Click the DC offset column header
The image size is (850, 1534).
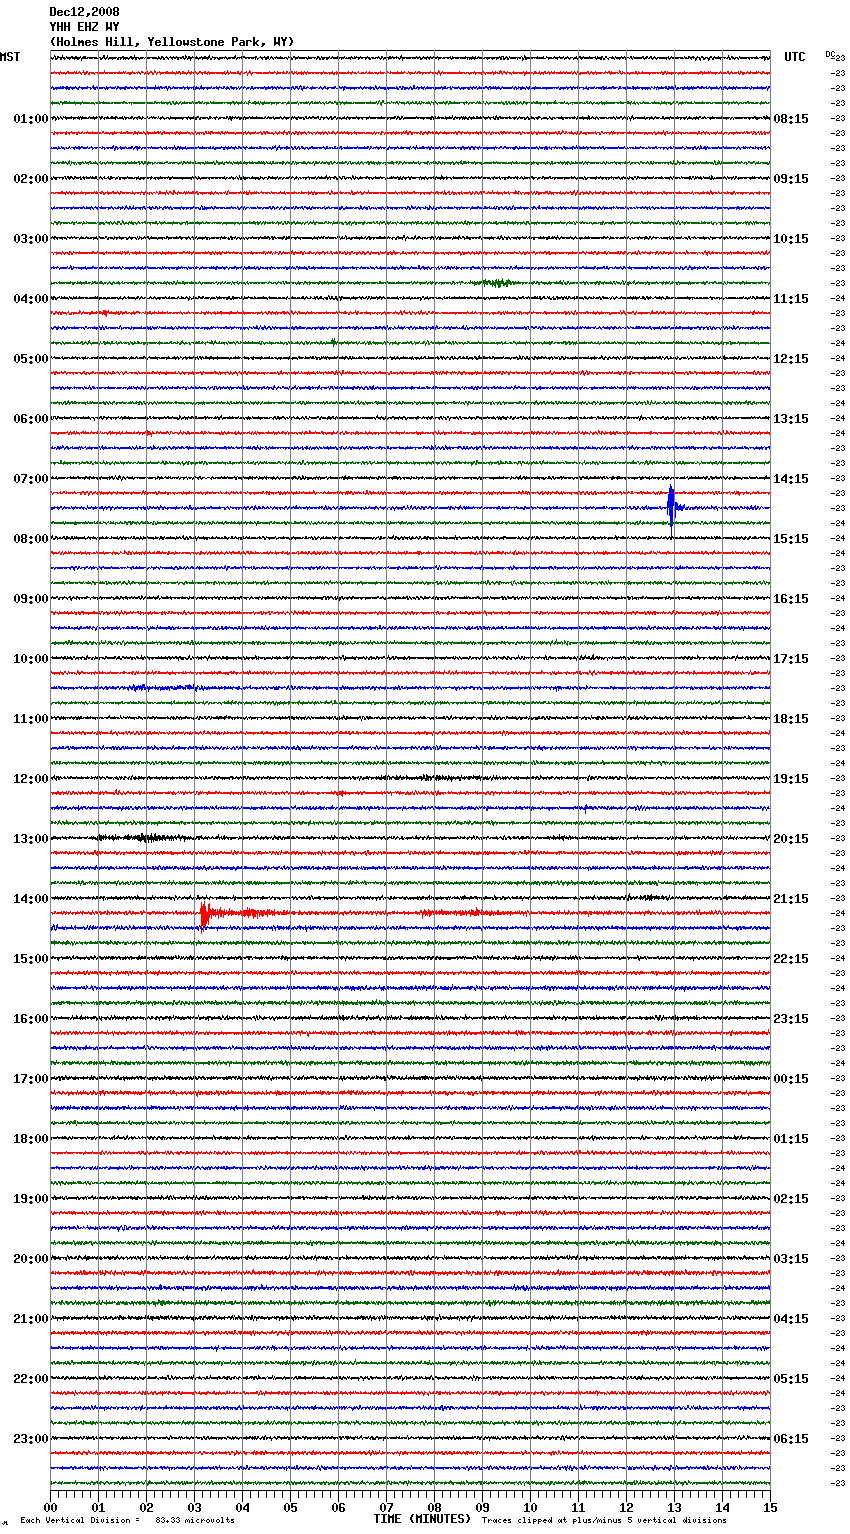tap(830, 54)
